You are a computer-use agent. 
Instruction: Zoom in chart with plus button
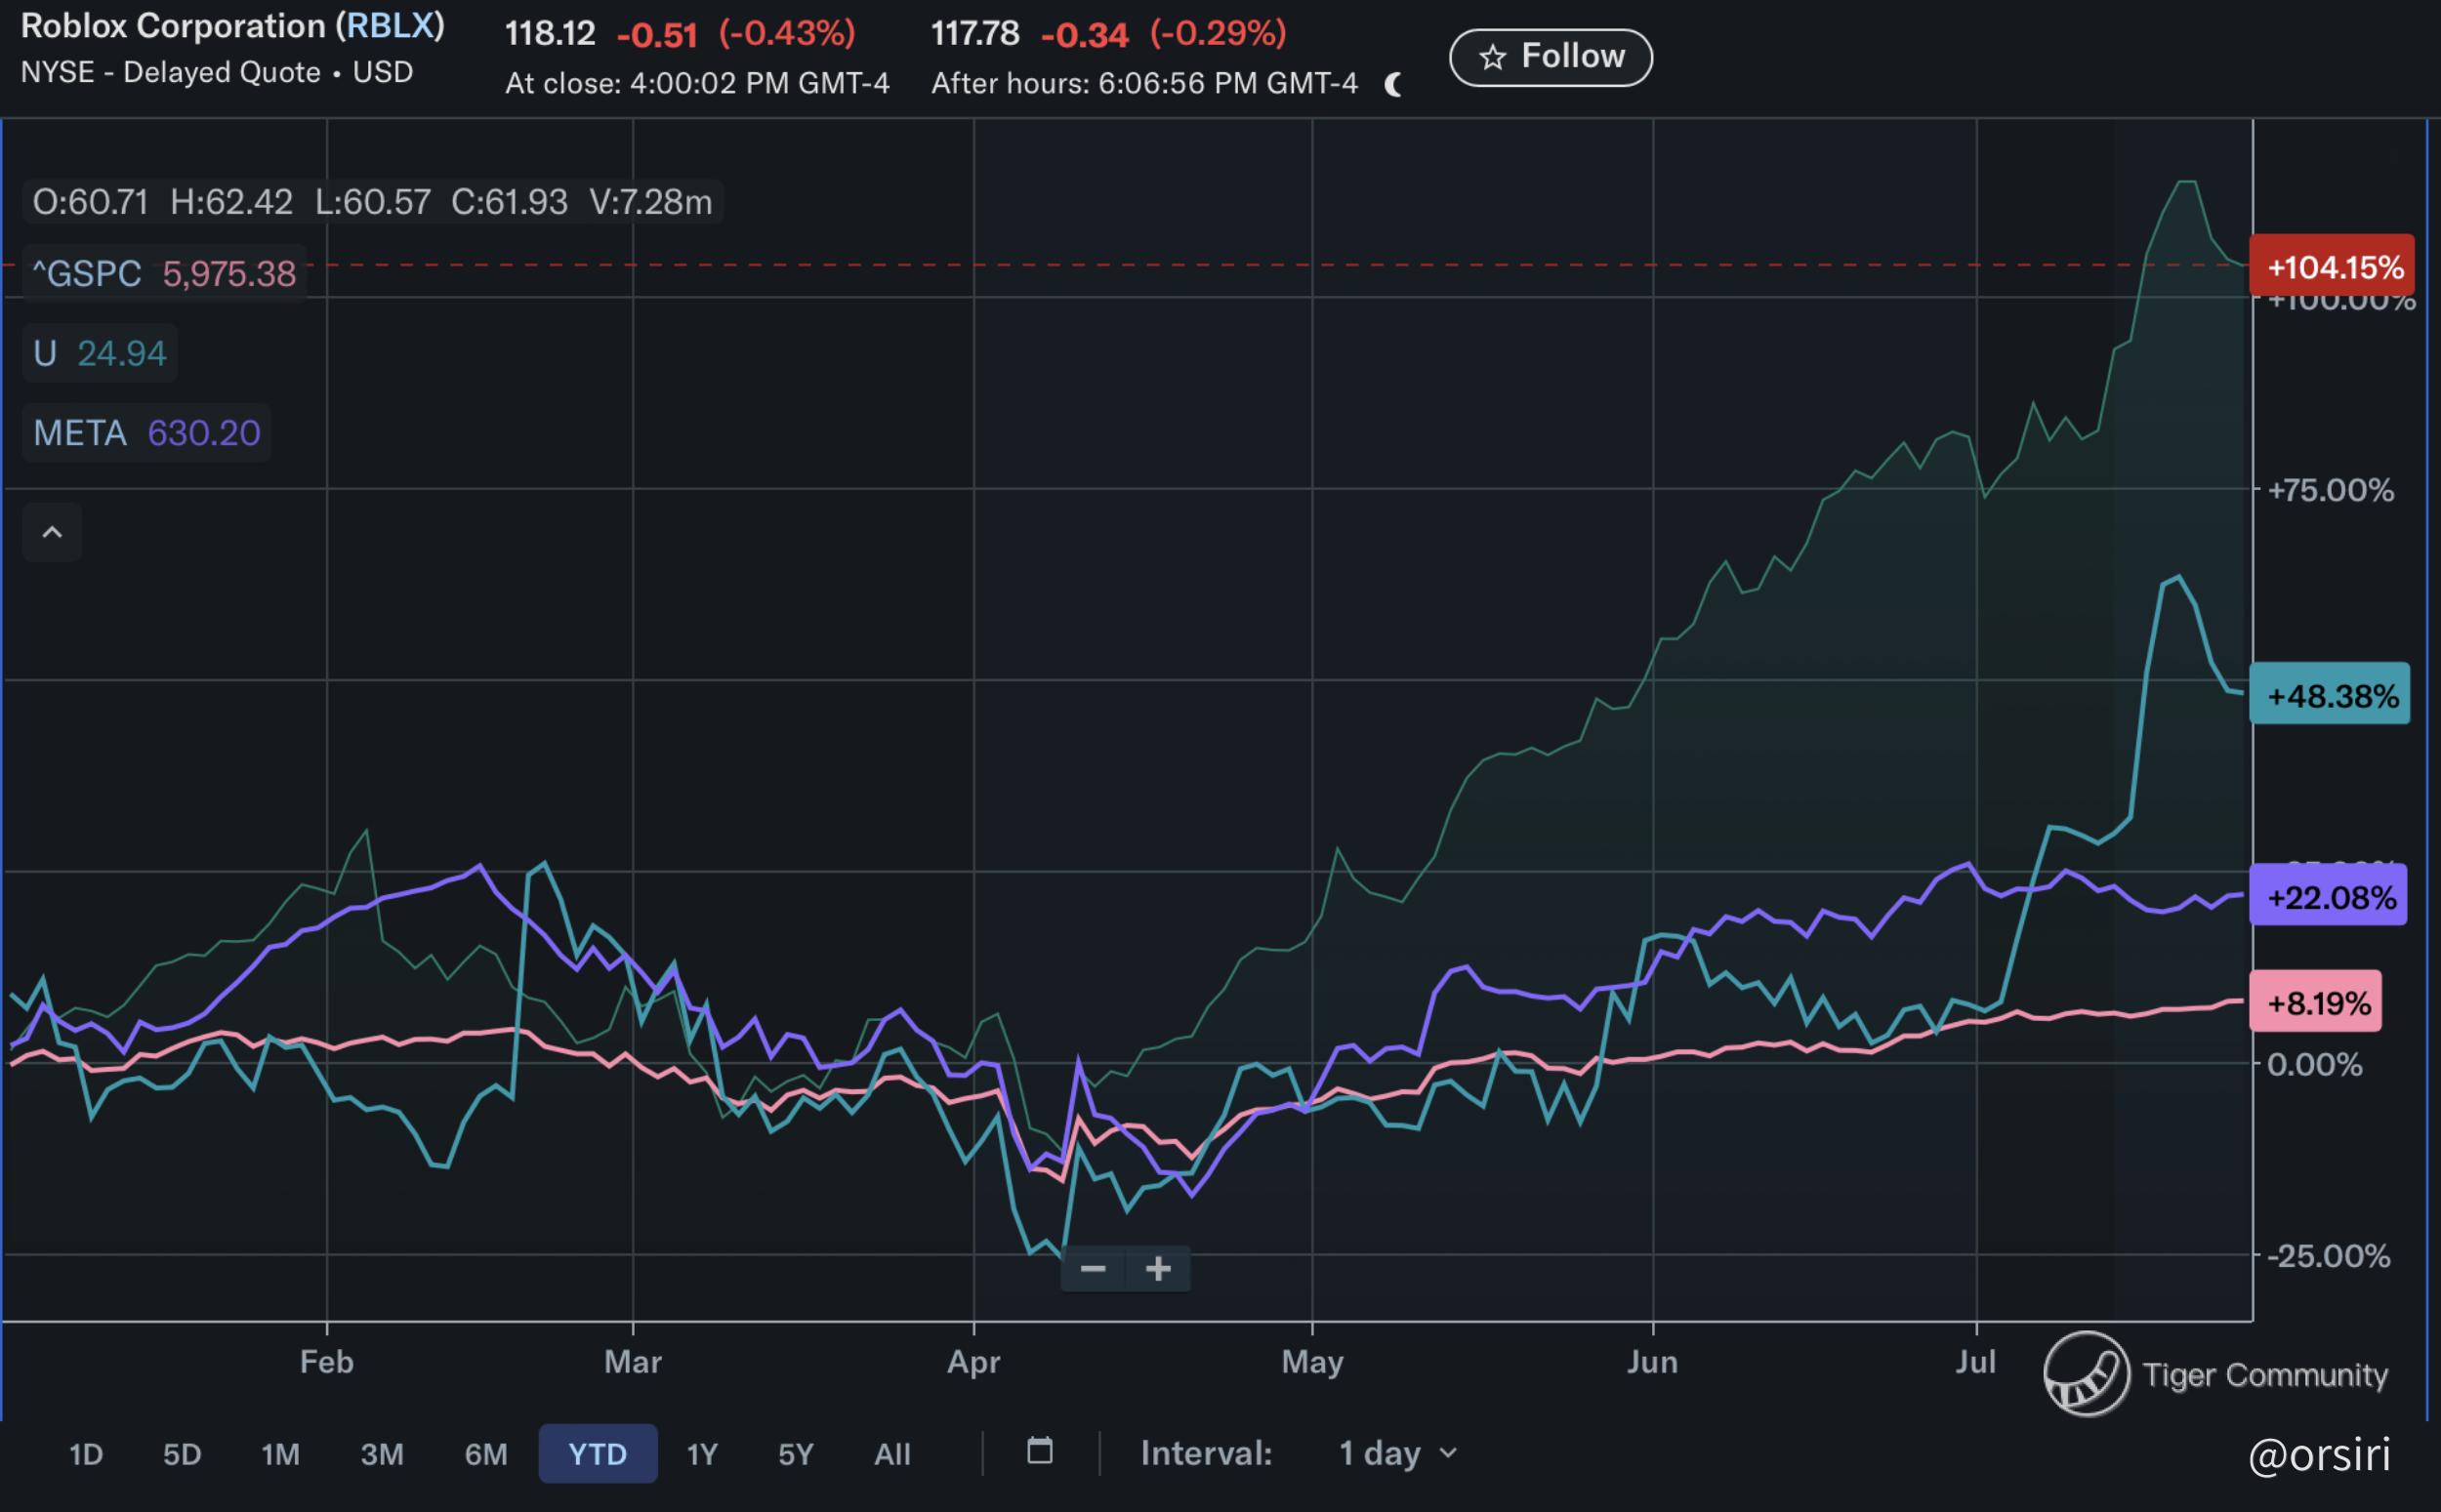[1158, 1269]
